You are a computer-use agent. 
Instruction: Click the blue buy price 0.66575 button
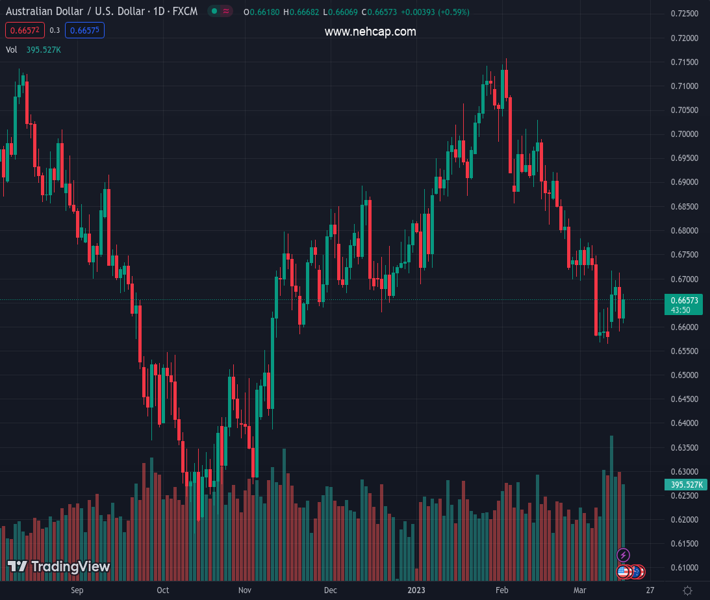[85, 31]
